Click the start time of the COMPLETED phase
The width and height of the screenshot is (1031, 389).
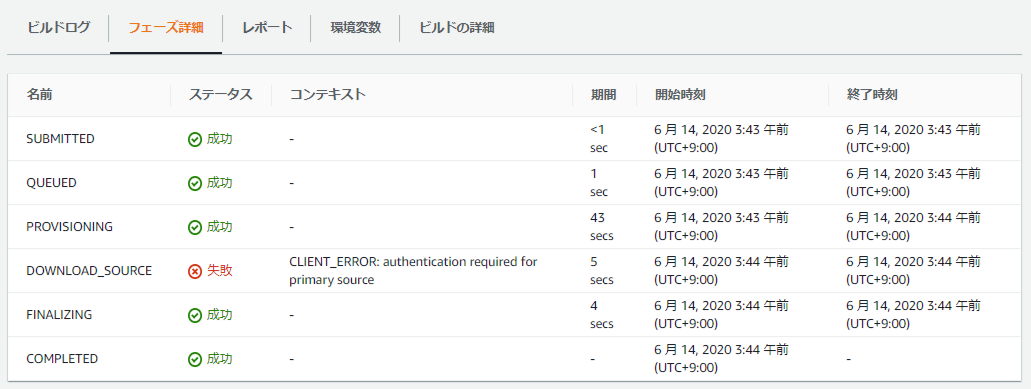coord(721,359)
